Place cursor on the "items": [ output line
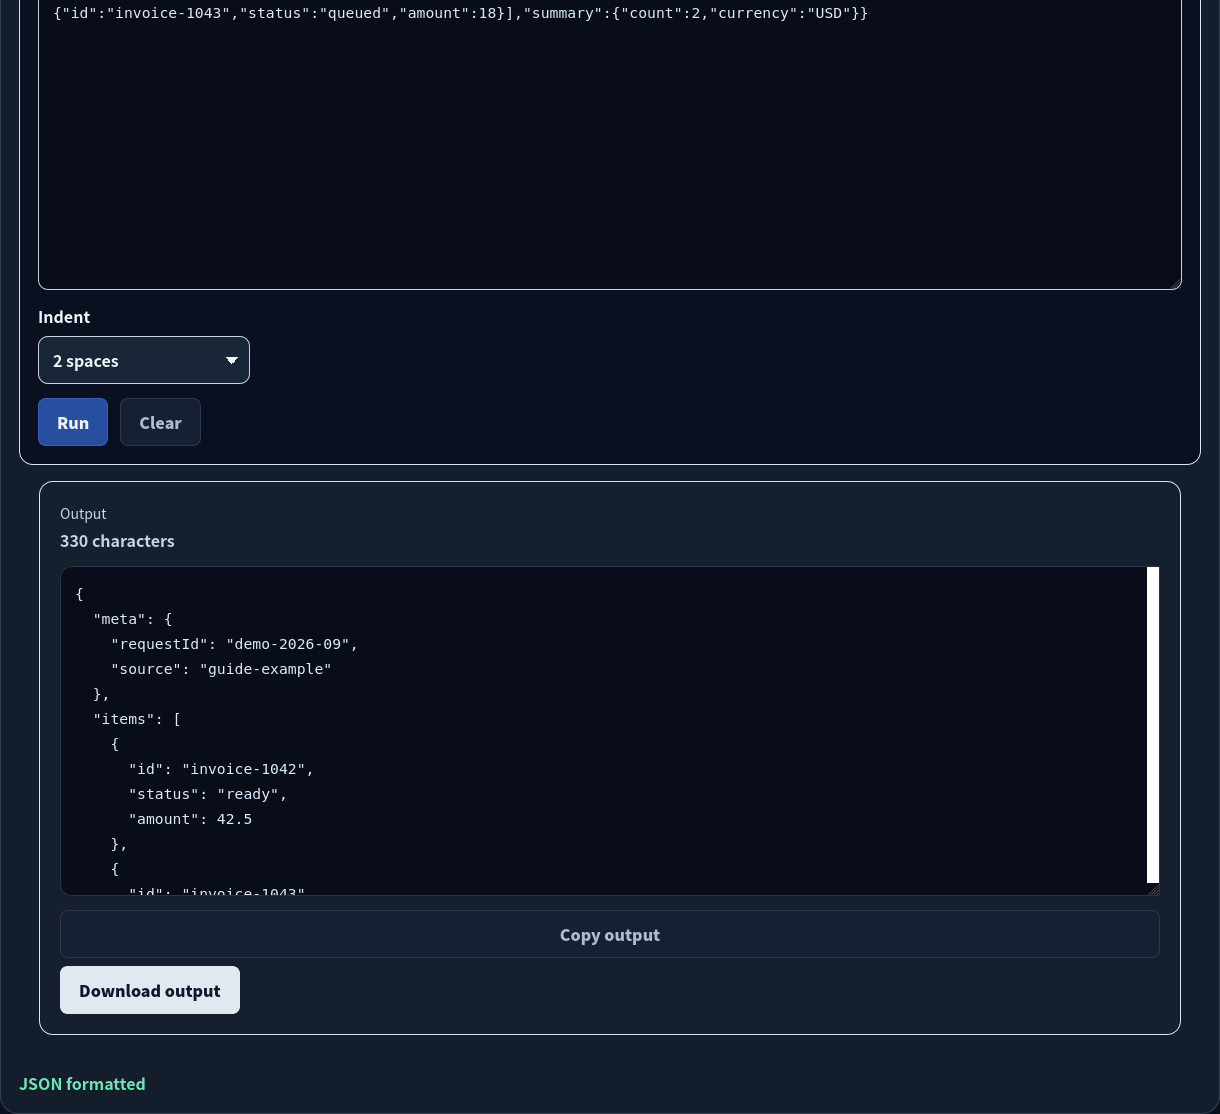Screen dimensions: 1220x1114 pos(137,719)
